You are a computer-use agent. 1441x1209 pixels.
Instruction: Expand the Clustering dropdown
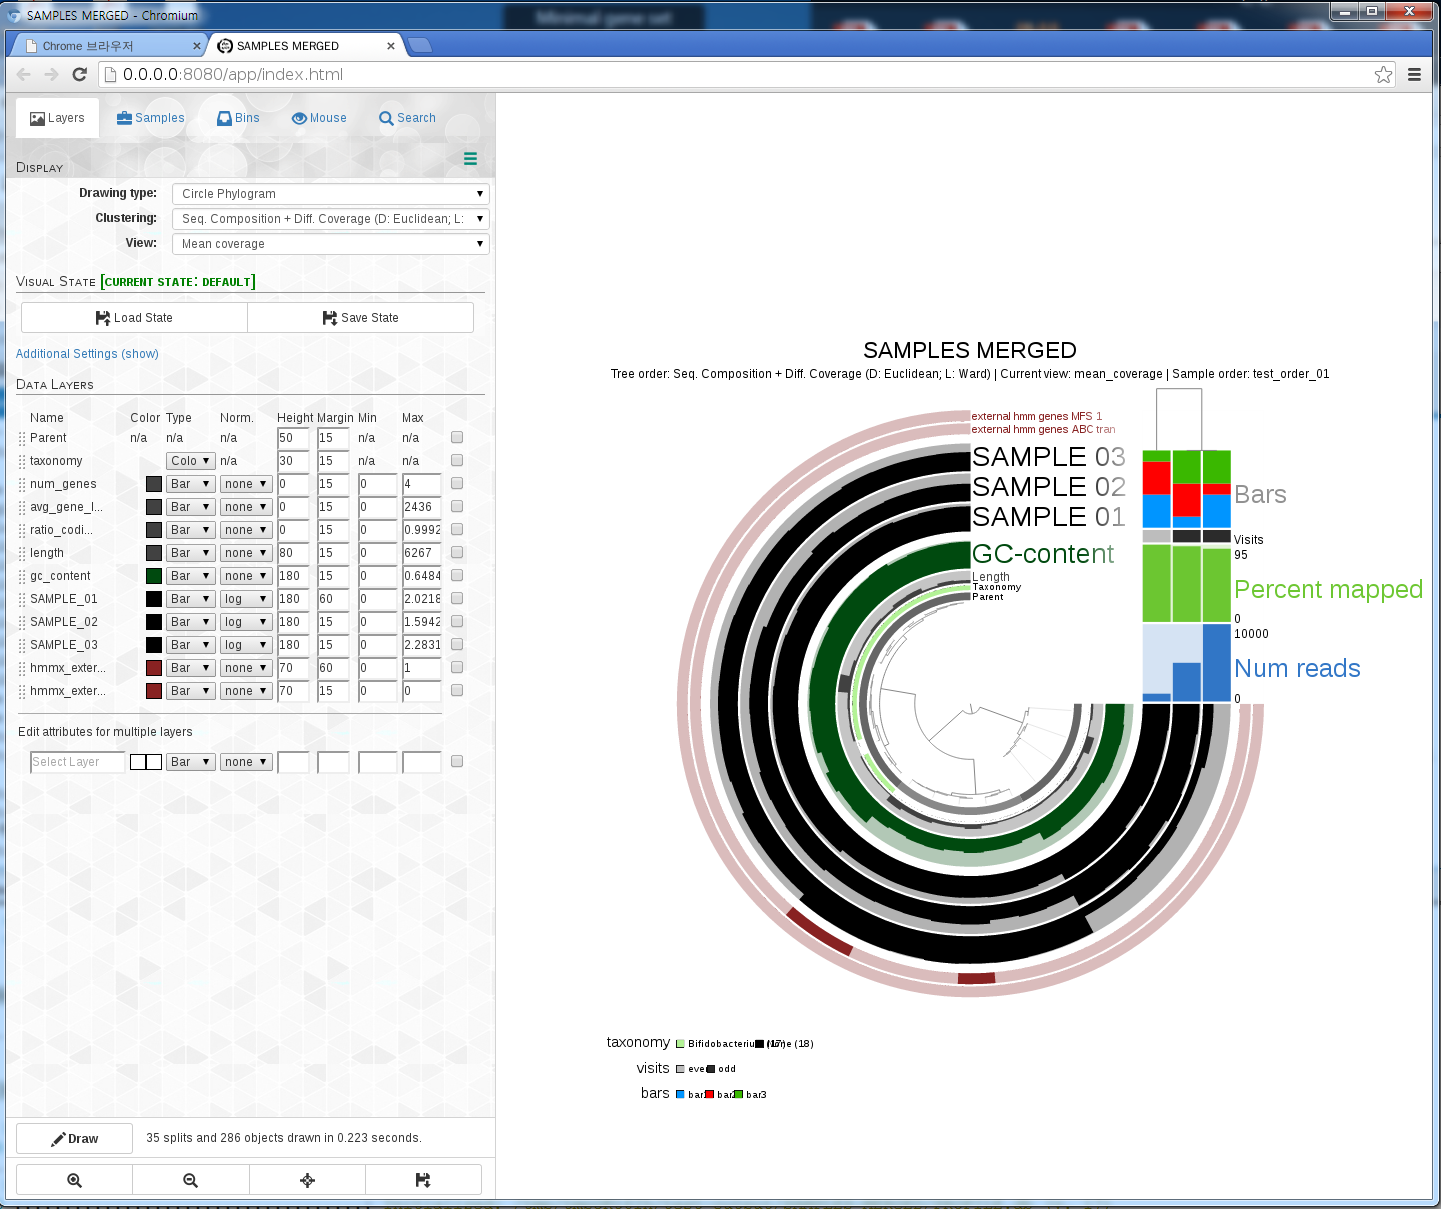coord(330,219)
